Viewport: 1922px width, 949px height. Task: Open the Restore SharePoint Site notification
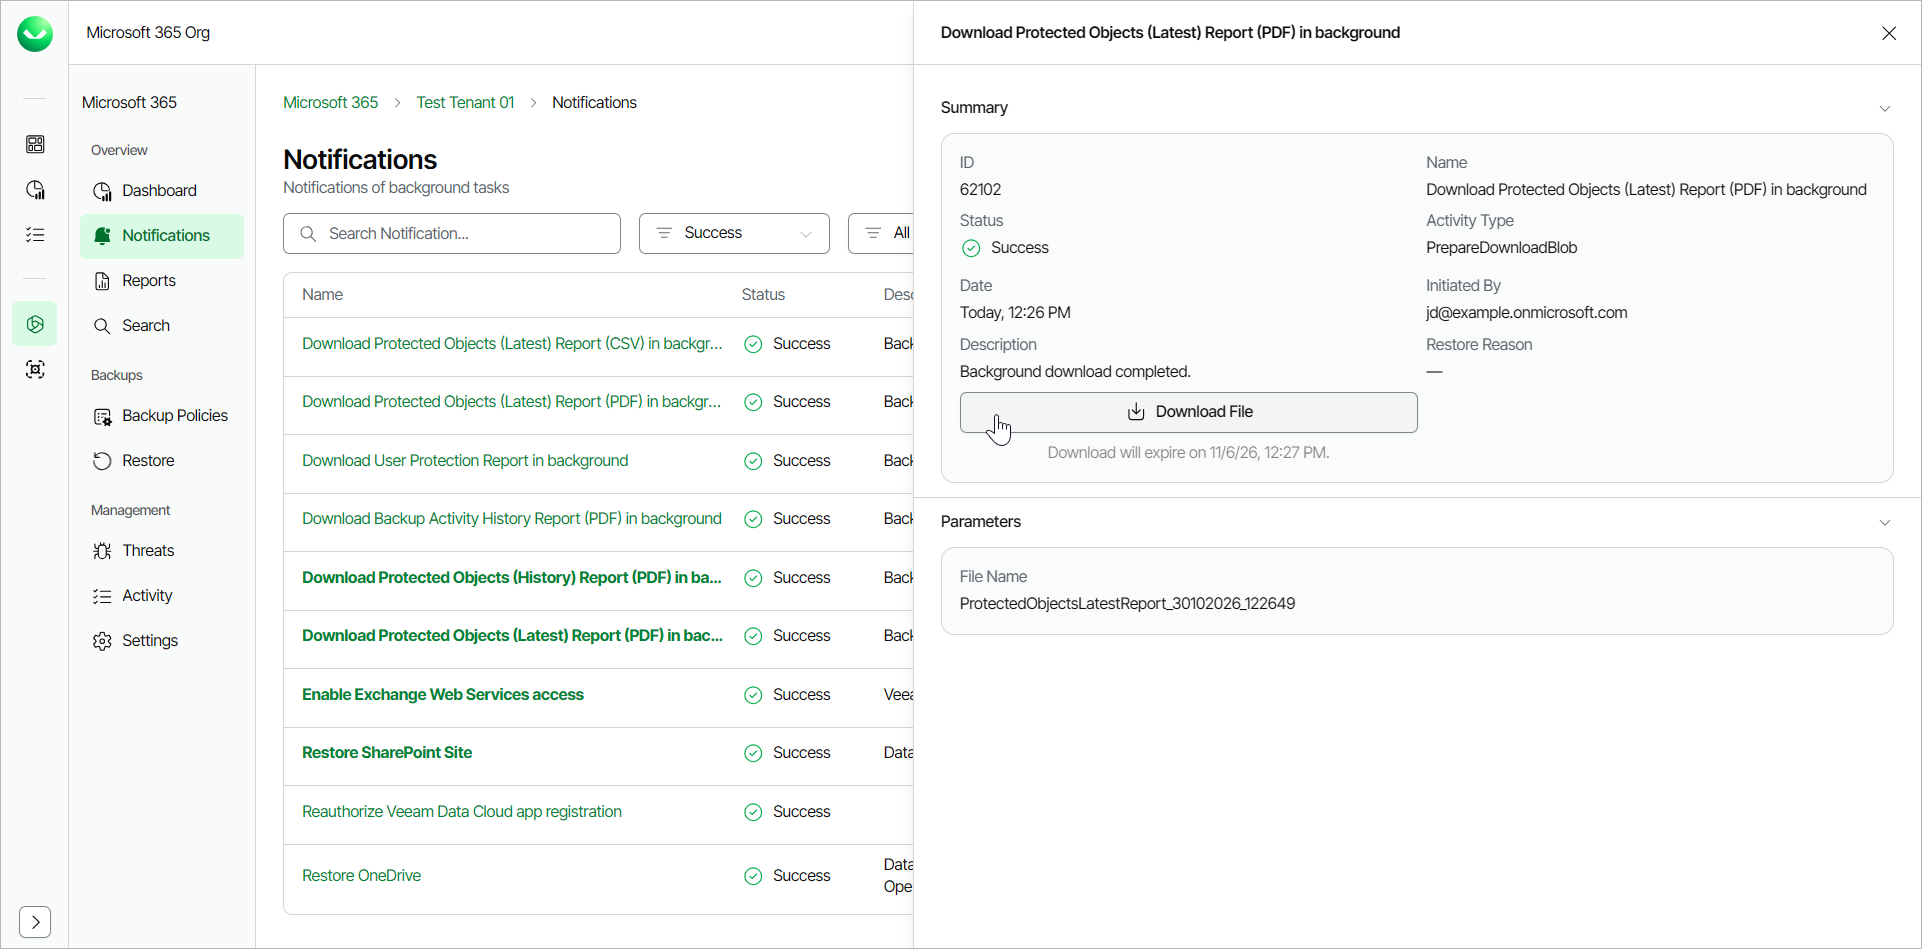click(387, 753)
